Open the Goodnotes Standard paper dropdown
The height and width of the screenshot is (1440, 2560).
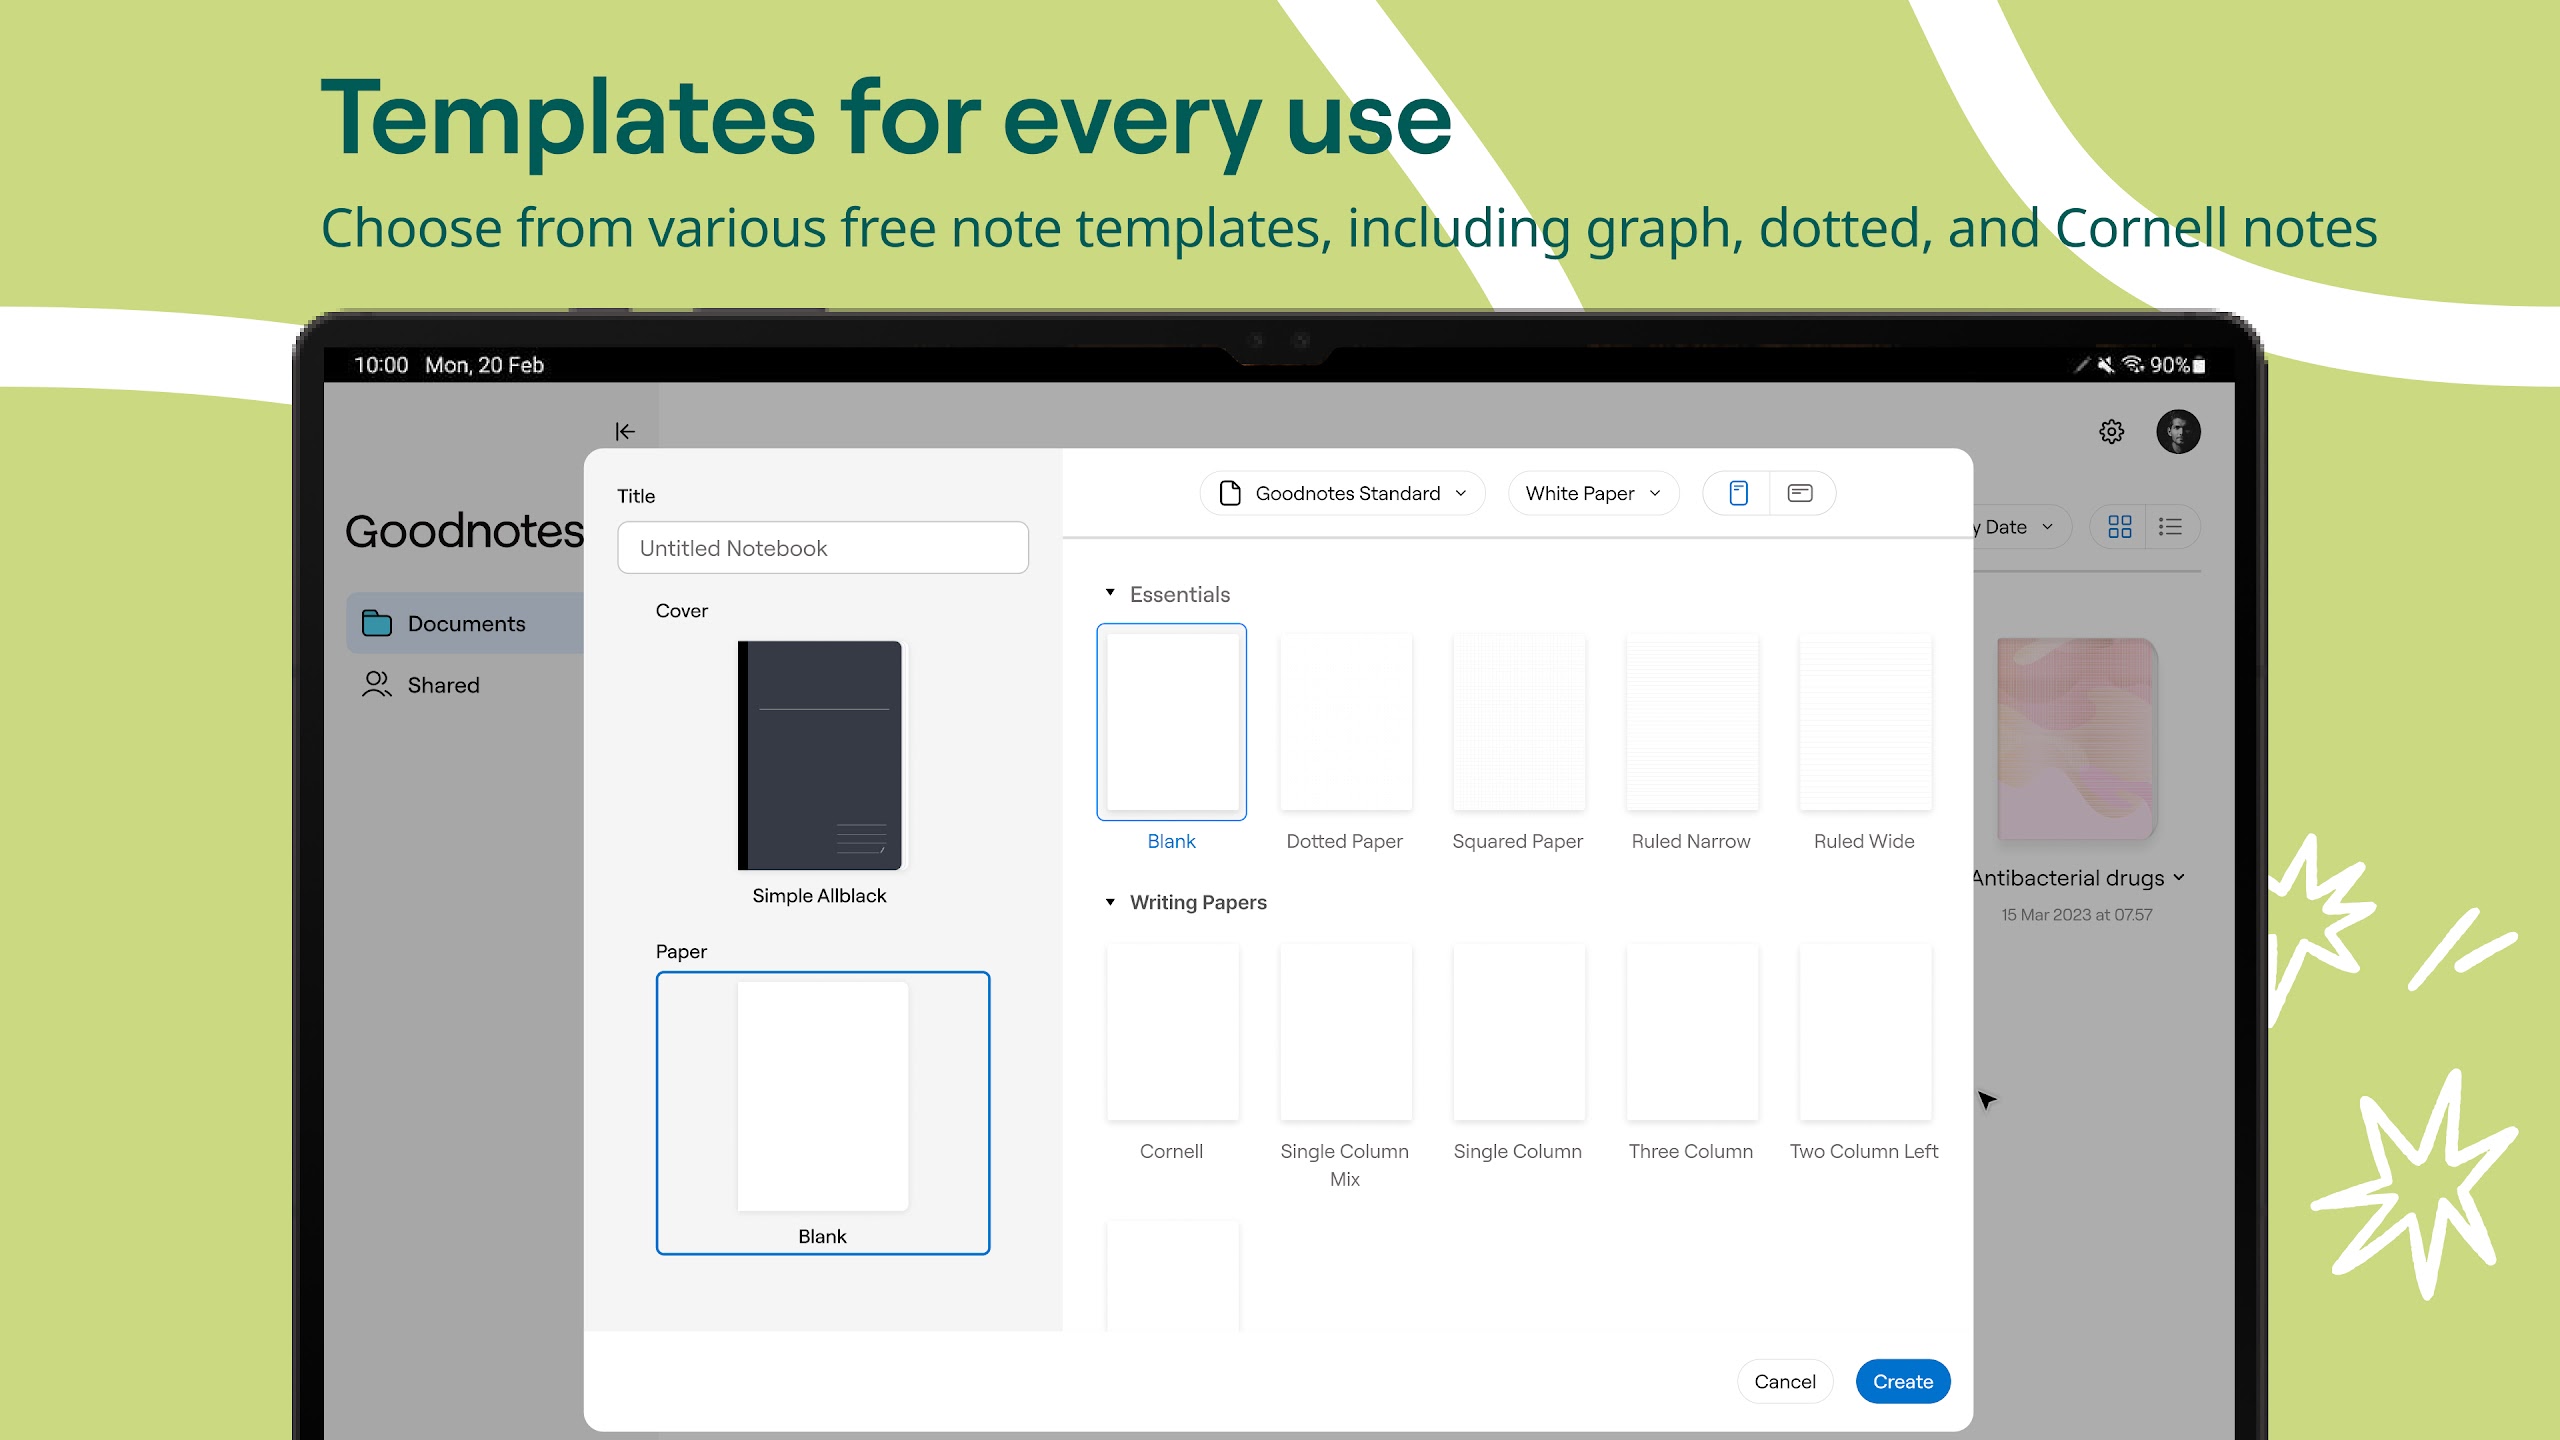pyautogui.click(x=1342, y=492)
